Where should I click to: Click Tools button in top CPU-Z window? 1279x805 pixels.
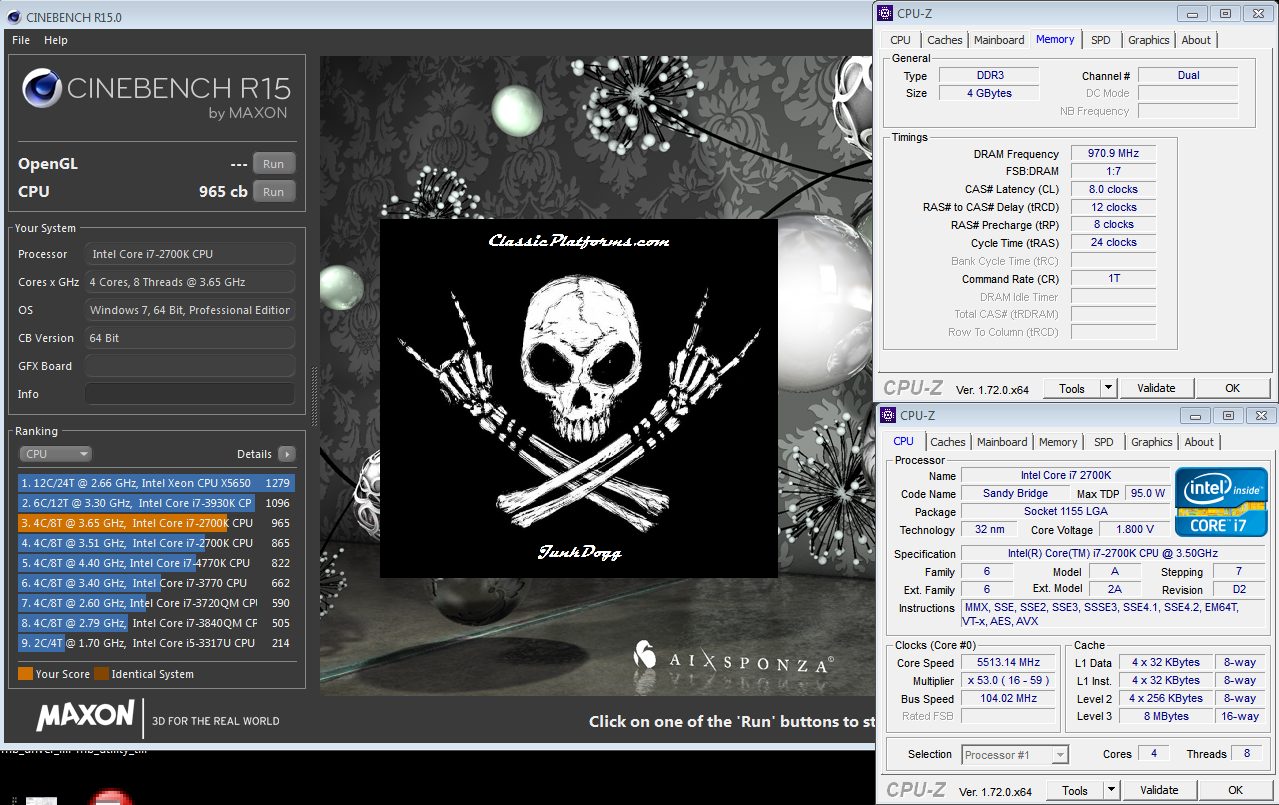pos(1072,388)
